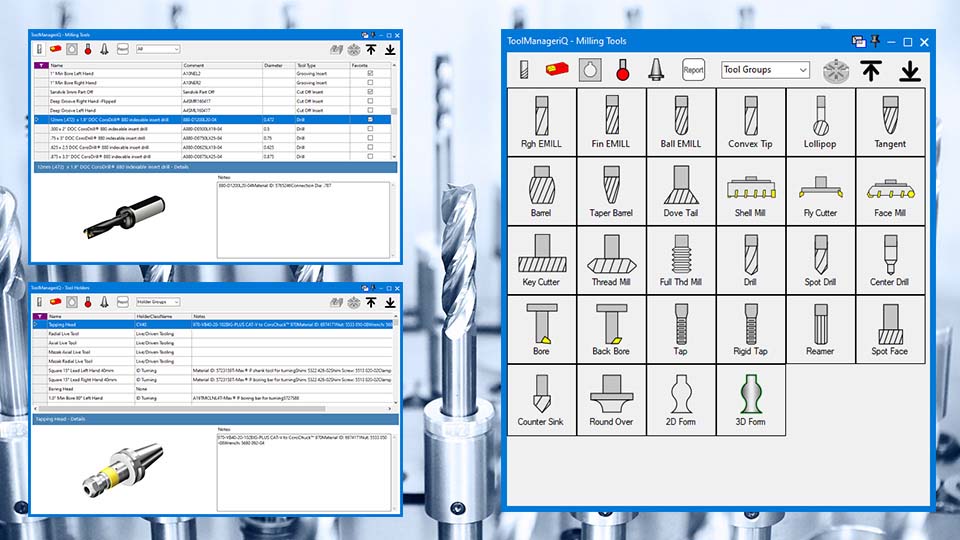Select the 2D Form tool icon
This screenshot has width=960, height=540.
[681, 400]
